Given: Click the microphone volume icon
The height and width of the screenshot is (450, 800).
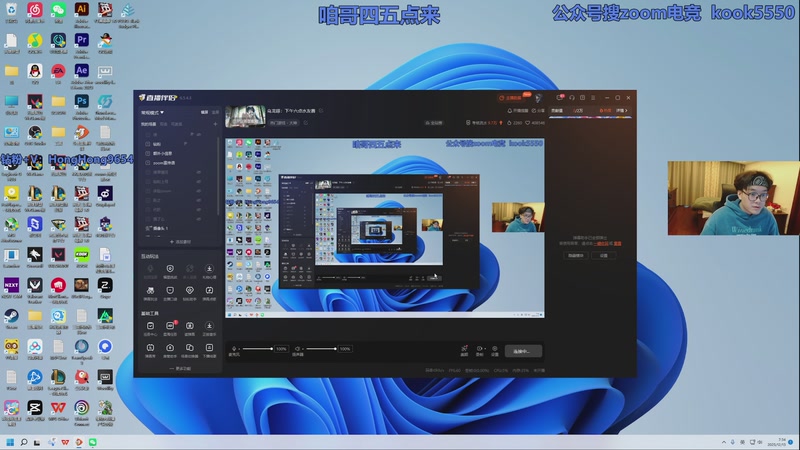Looking at the screenshot, I should click(x=235, y=349).
